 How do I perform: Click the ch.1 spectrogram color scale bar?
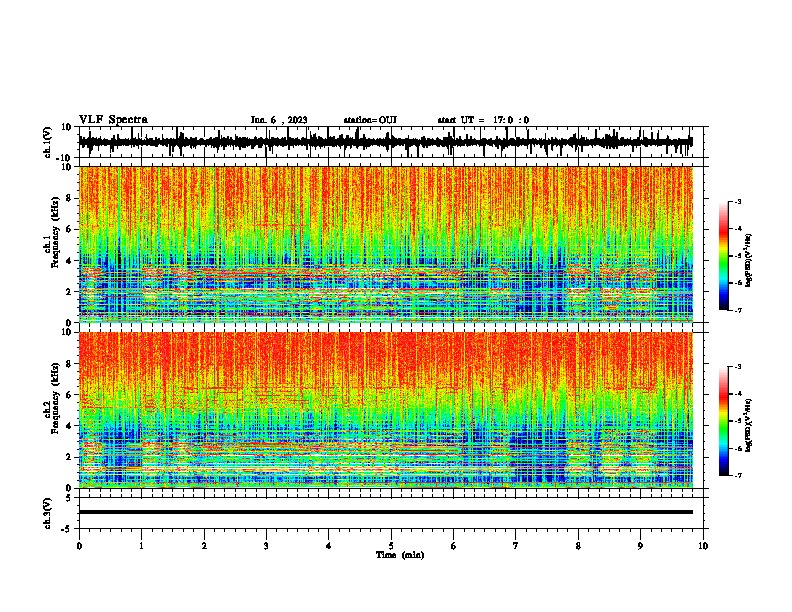point(724,256)
